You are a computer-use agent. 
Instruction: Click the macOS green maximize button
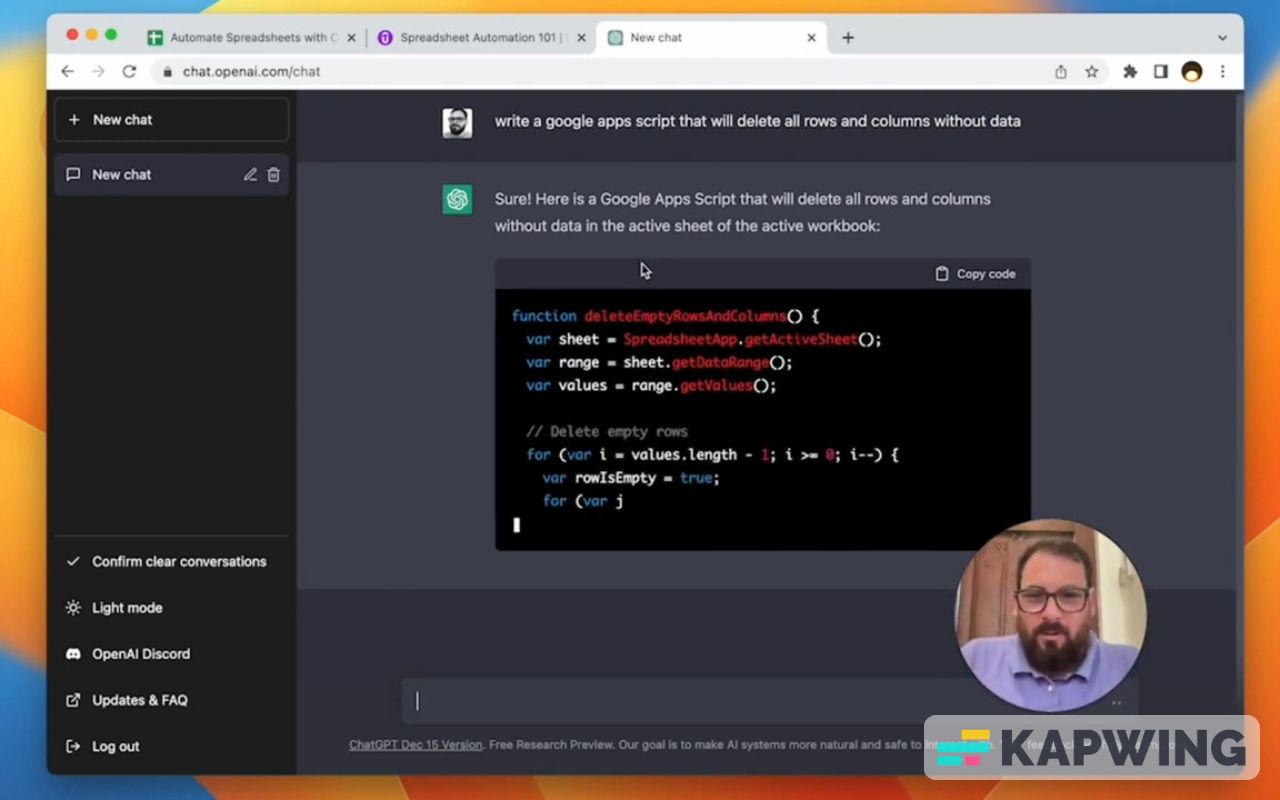[111, 34]
